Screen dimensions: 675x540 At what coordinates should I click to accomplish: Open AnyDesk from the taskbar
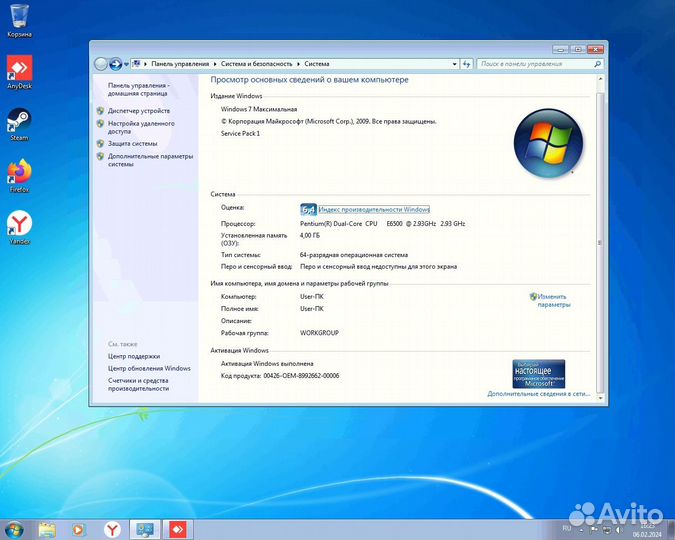click(178, 530)
